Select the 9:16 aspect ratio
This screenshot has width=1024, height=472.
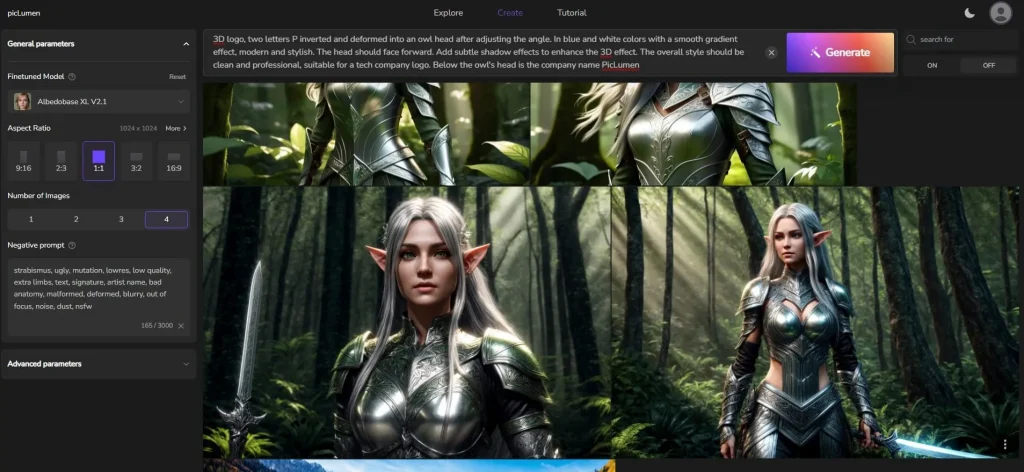tap(23, 160)
